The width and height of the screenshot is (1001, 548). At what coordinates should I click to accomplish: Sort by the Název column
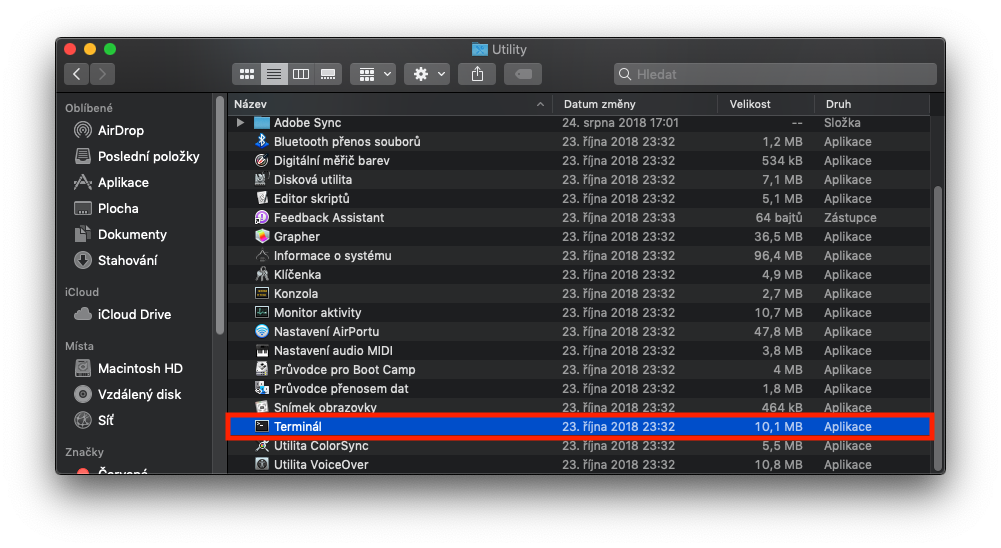(390, 104)
